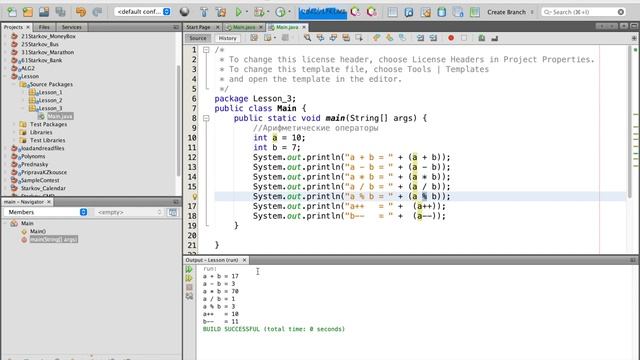Viewport: 640px width, 360px height.
Task: Click the Re-run with different parameters icon
Action: coord(189,278)
